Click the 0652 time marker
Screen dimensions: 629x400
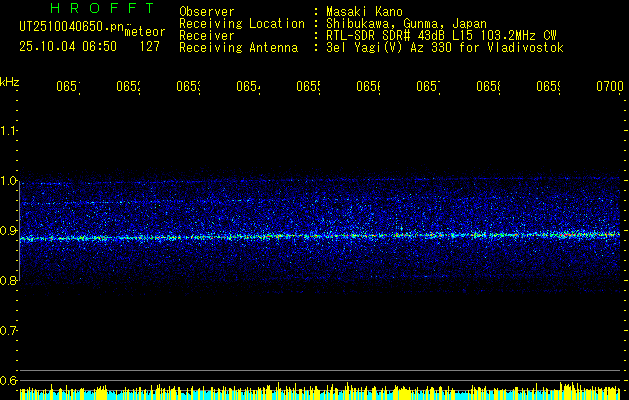point(128,87)
